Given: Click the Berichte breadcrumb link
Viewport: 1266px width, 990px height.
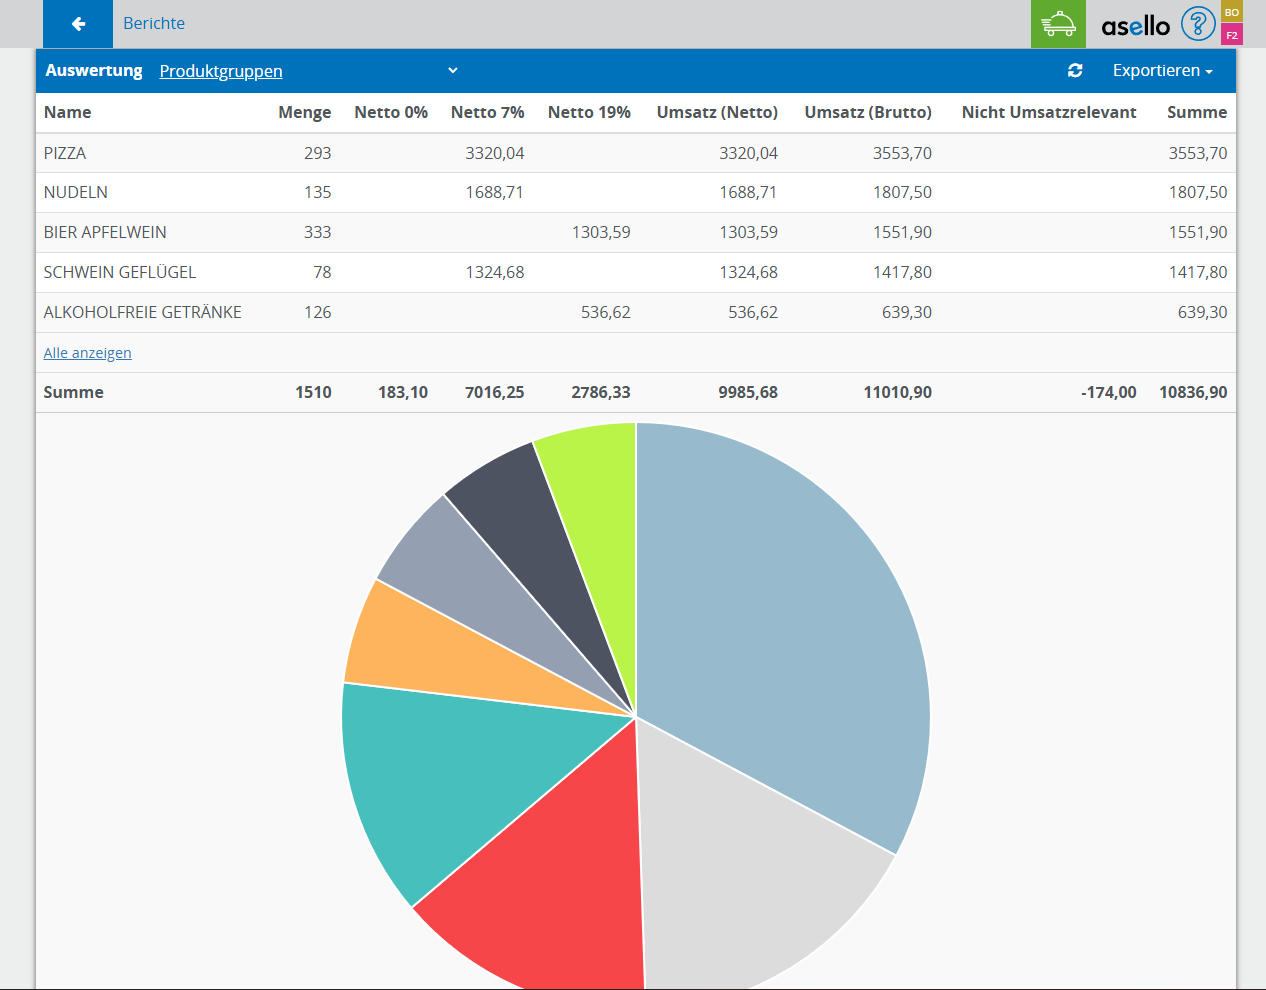Looking at the screenshot, I should pyautogui.click(x=154, y=23).
